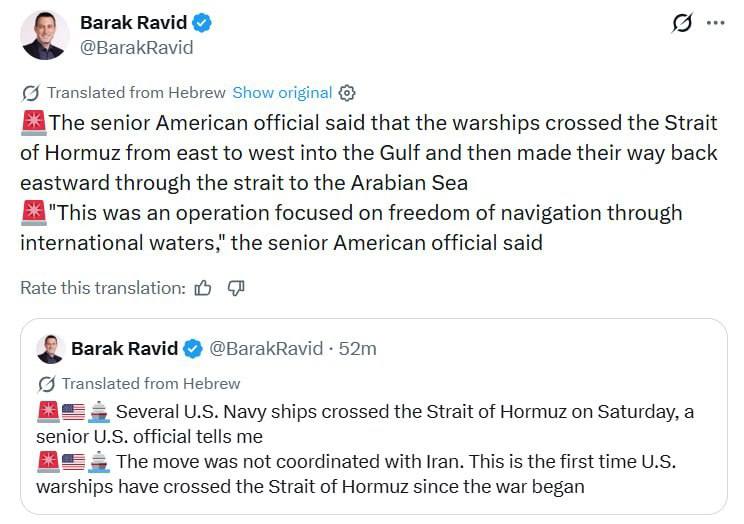Viewport: 744px width, 524px height.
Task: Click the translation icon in quoted post
Action: coord(46,384)
